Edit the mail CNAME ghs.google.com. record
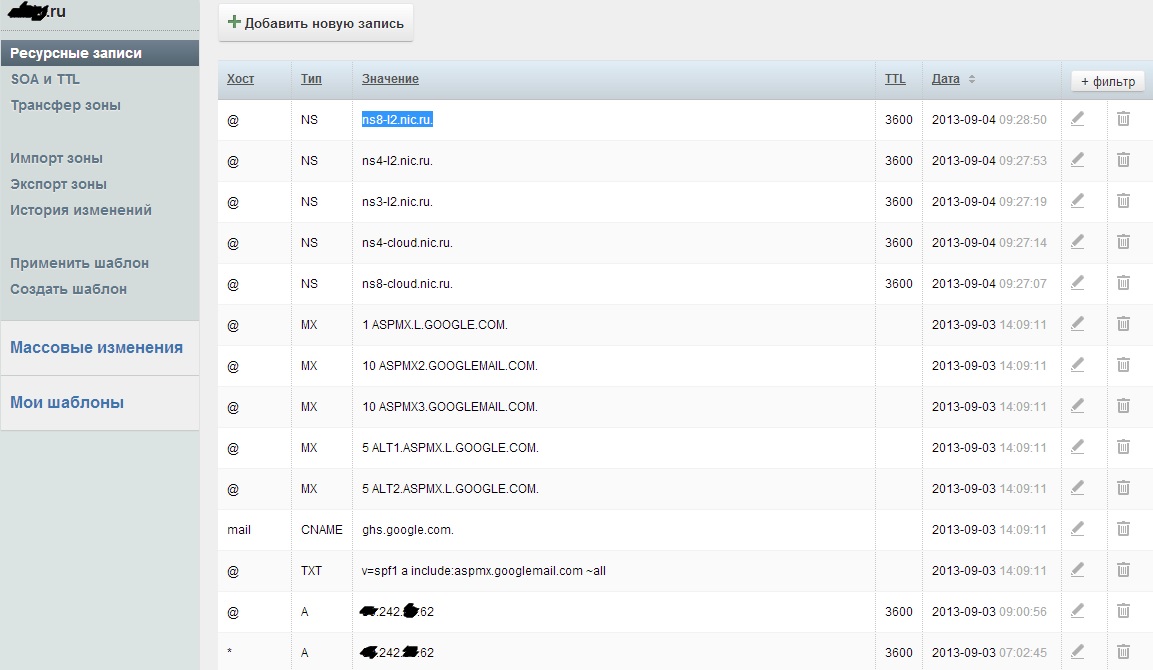The width and height of the screenshot is (1153, 670). pos(1077,529)
